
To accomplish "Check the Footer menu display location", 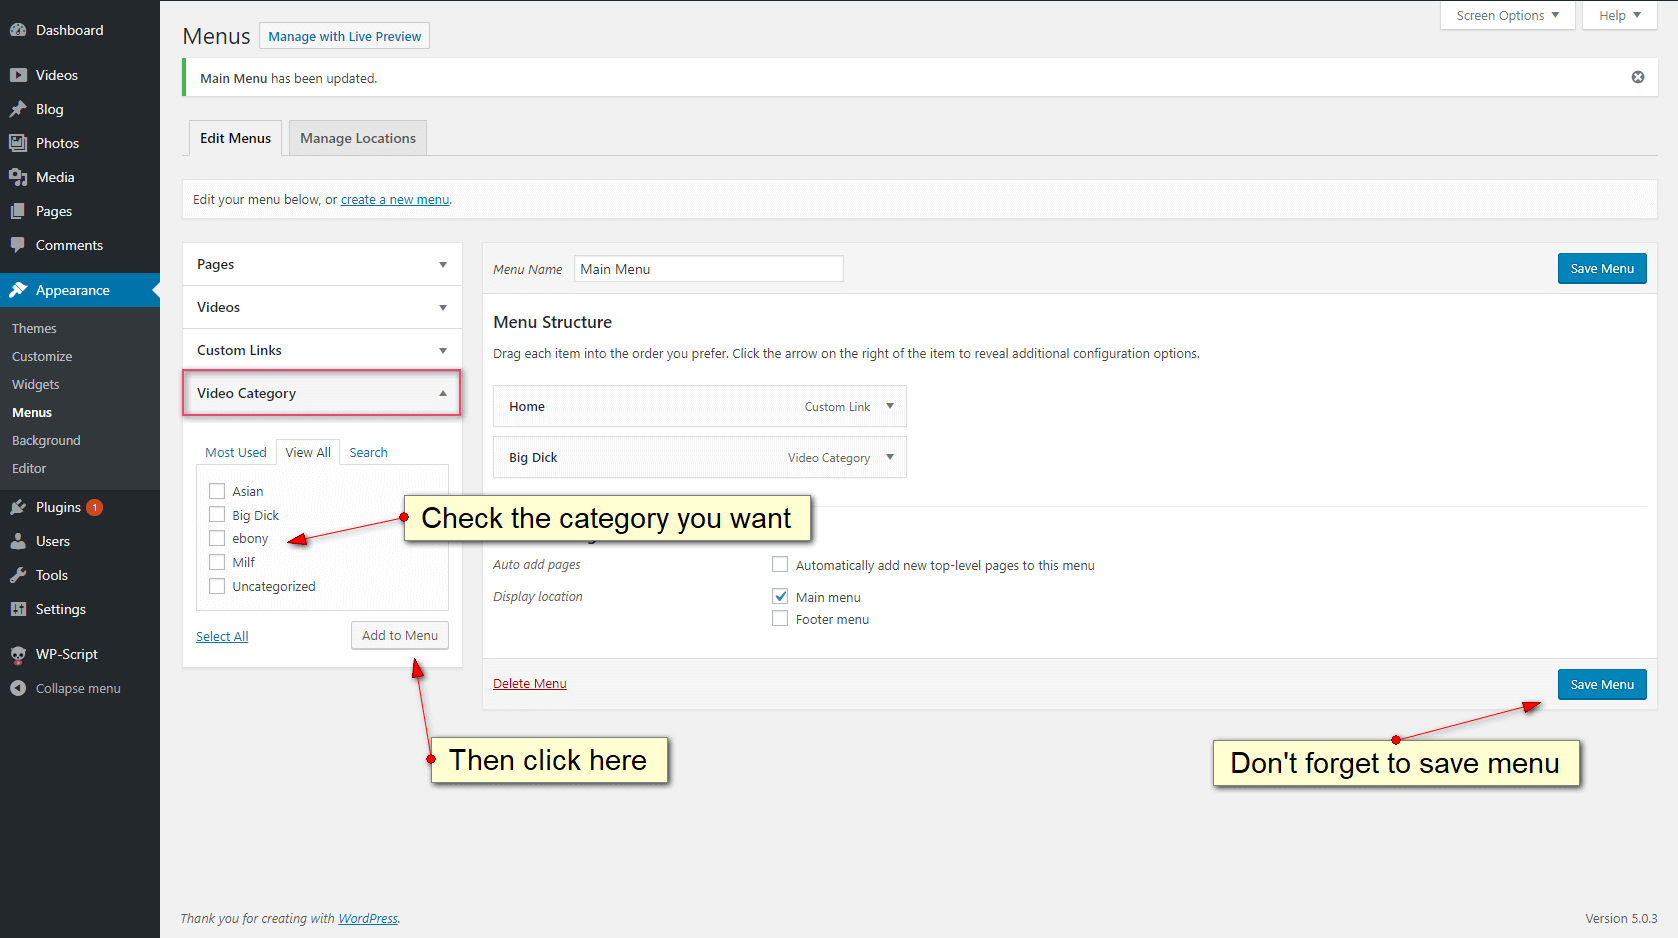I will click(x=780, y=619).
